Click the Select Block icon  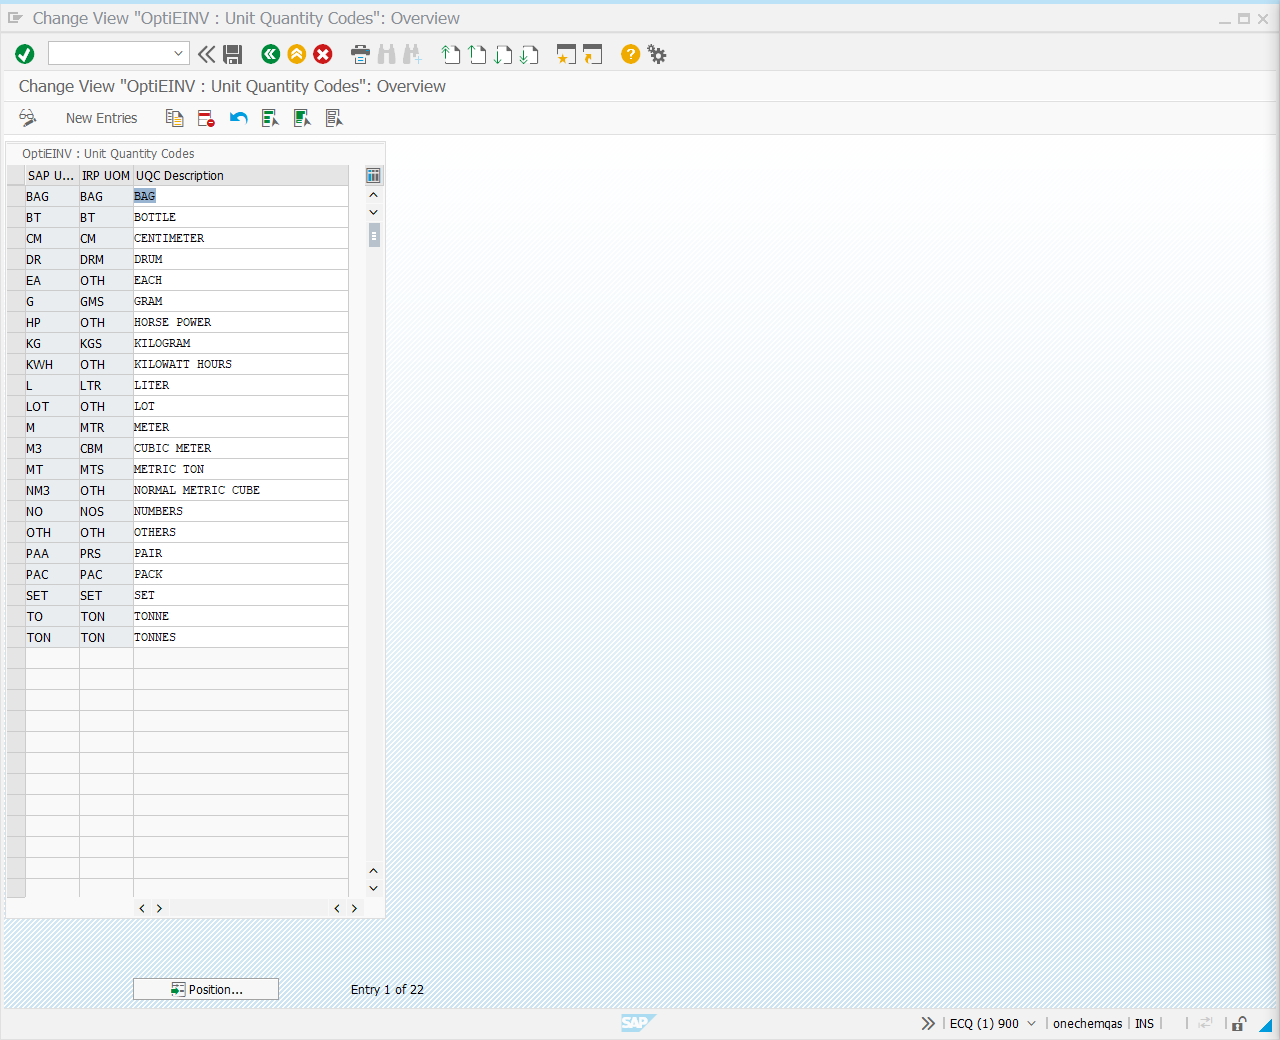click(x=302, y=118)
